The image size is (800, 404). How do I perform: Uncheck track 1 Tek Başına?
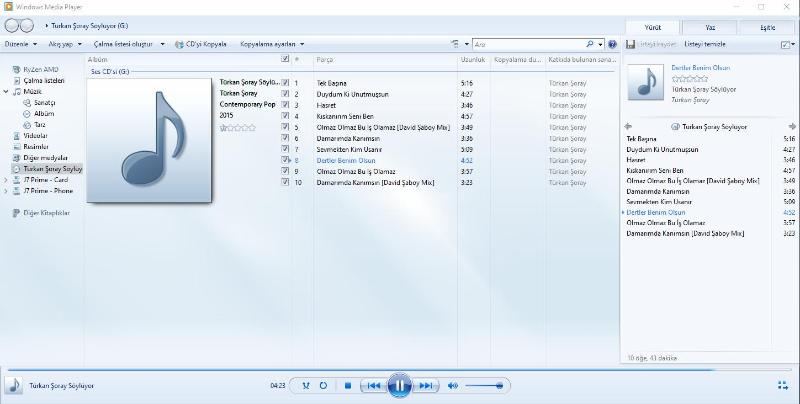(x=285, y=83)
